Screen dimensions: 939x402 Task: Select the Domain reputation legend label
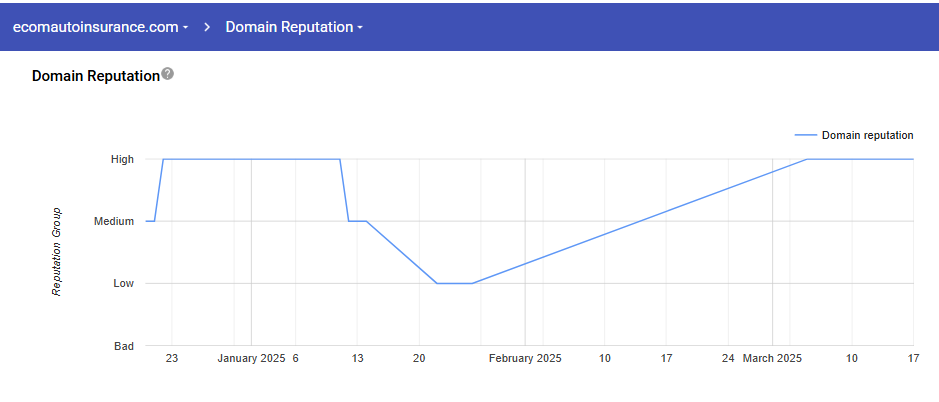[867, 135]
